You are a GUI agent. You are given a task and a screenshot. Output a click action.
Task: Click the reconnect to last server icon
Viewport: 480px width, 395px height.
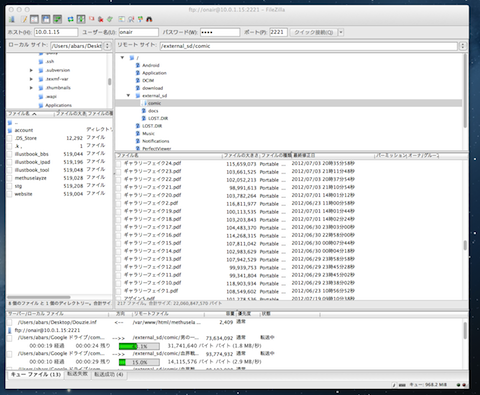pos(110,19)
